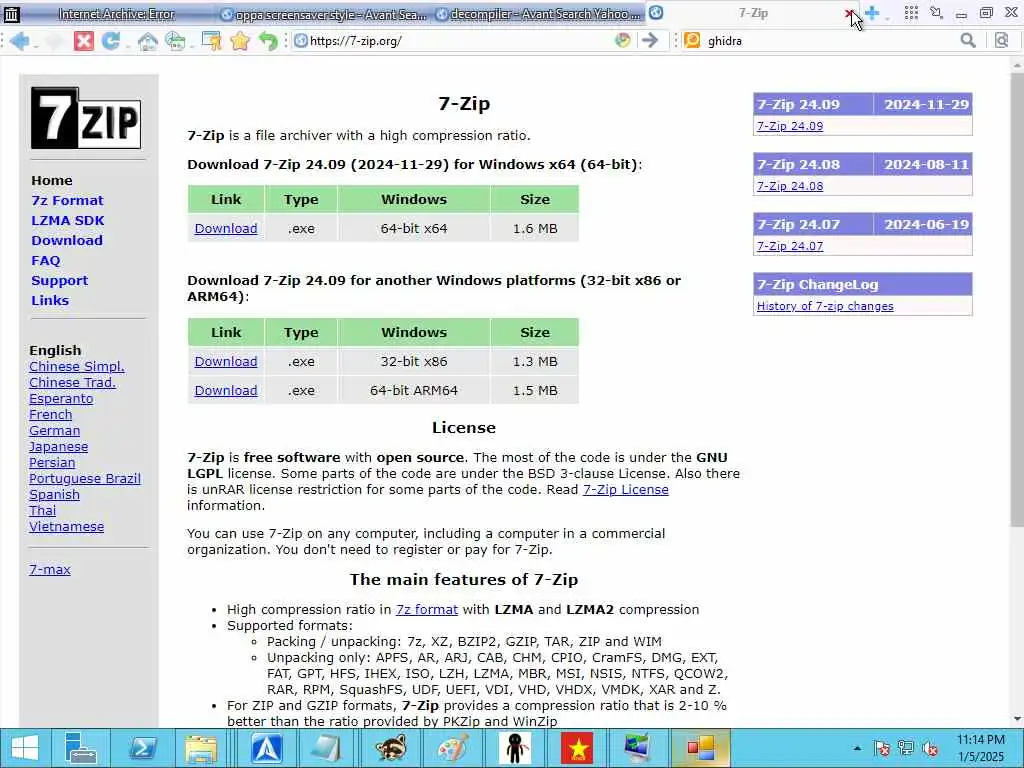The width and height of the screenshot is (1024, 768).
Task: Switch to decompiler Avant Search tab
Action: tap(539, 14)
